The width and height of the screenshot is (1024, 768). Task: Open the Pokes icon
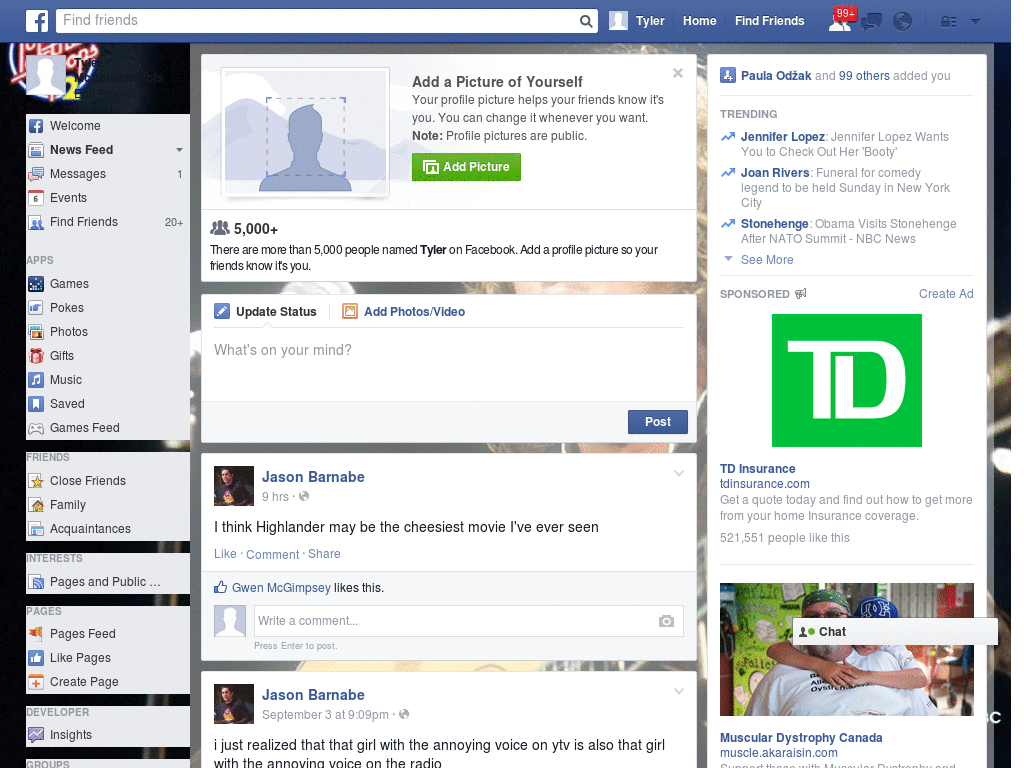[36, 308]
